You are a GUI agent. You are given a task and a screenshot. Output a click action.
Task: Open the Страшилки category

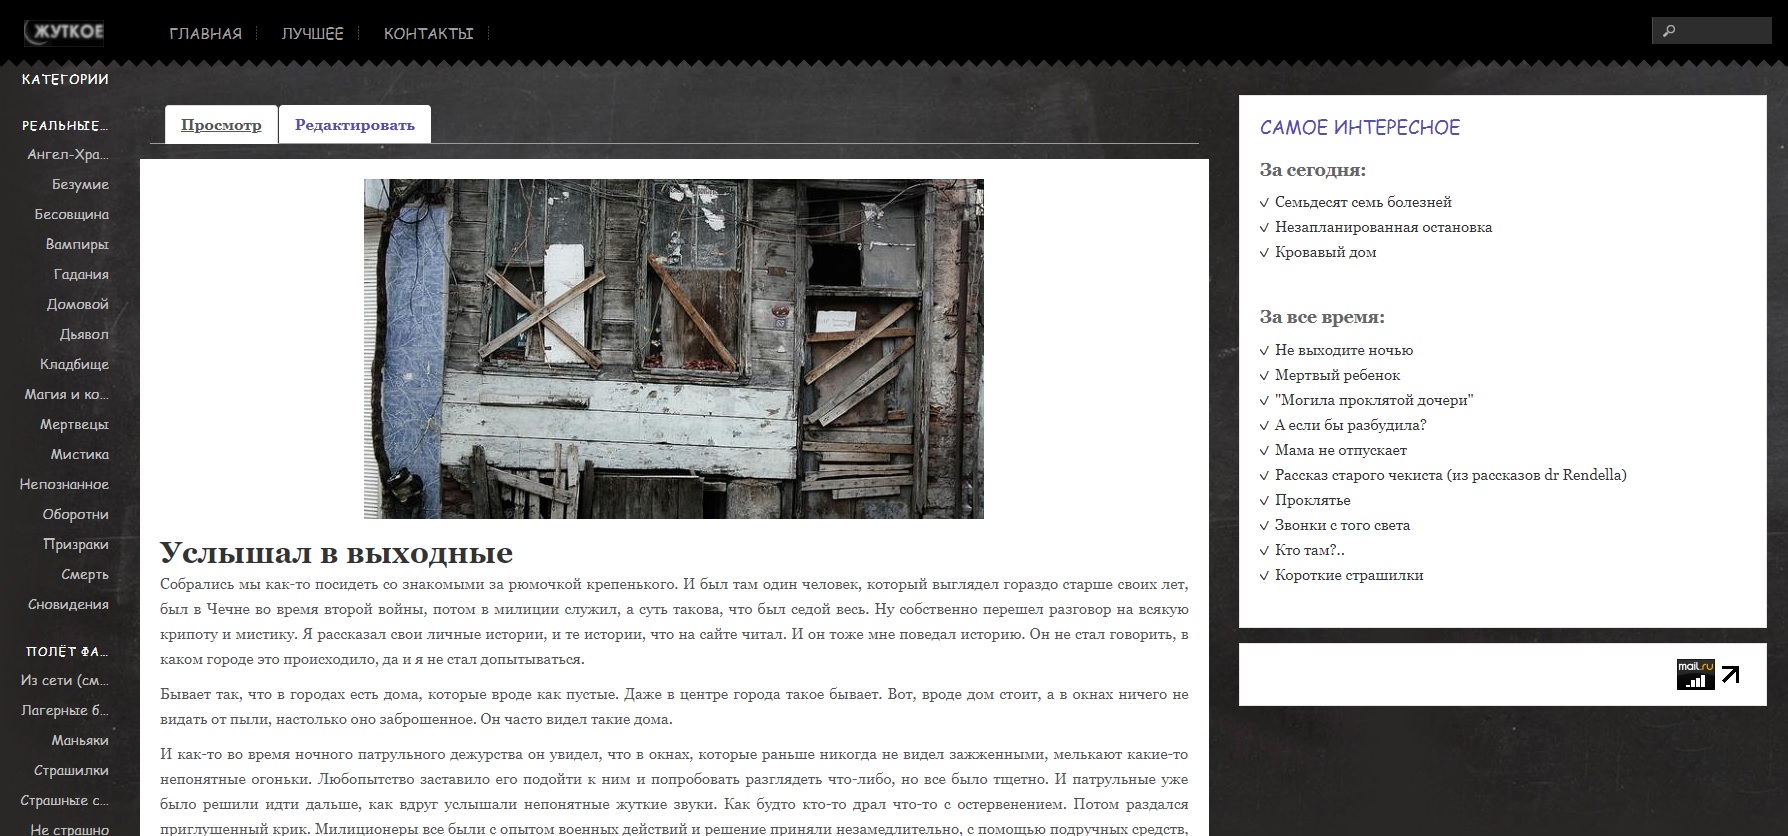click(72, 770)
